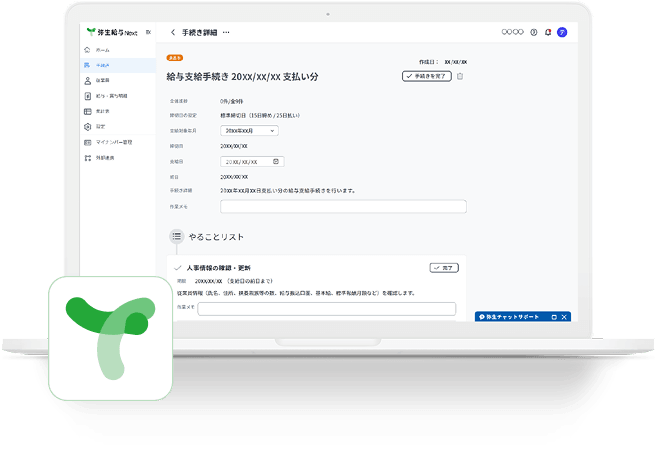Click the 弥生給与 Next logo

click(112, 32)
